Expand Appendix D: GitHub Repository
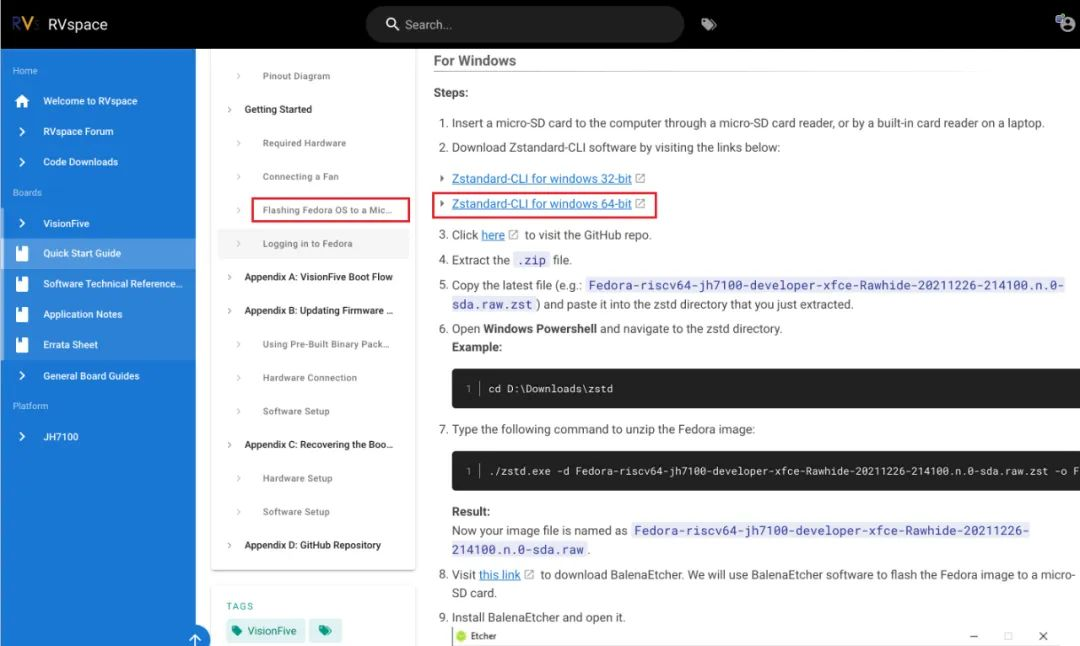Image resolution: width=1080 pixels, height=646 pixels. click(229, 545)
